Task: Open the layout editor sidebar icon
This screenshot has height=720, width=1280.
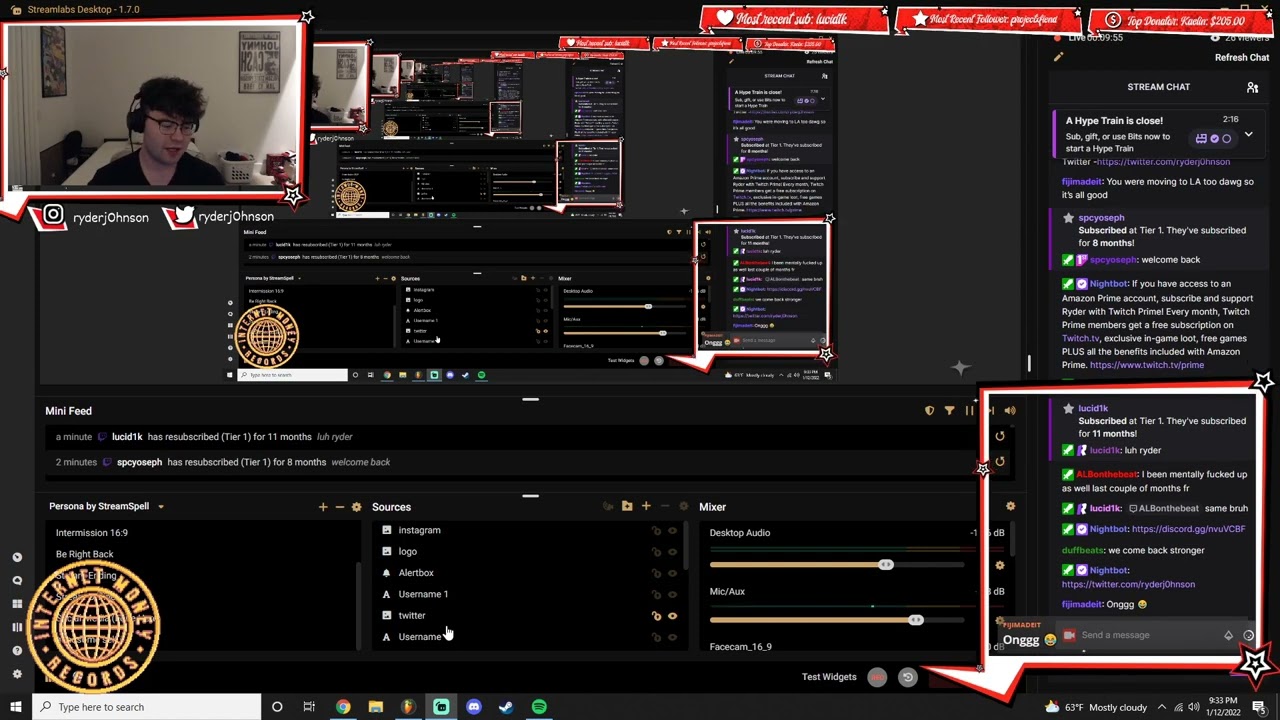Action: (x=16, y=627)
